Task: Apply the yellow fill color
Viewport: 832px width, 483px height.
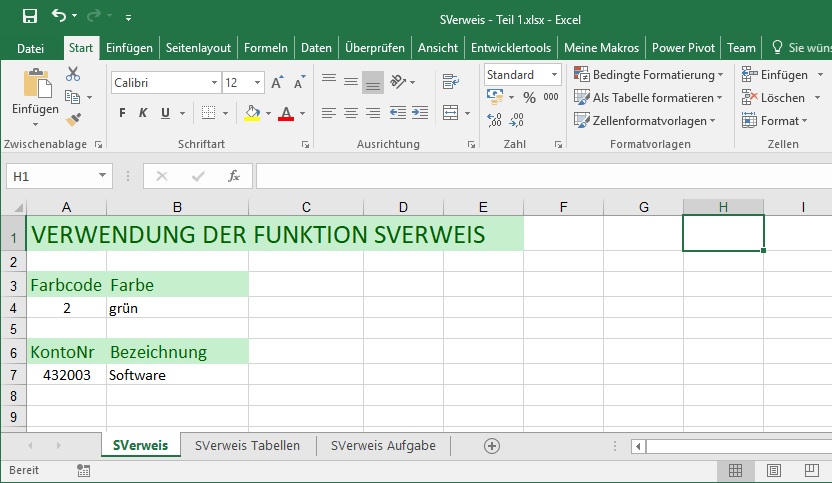Action: click(x=252, y=113)
